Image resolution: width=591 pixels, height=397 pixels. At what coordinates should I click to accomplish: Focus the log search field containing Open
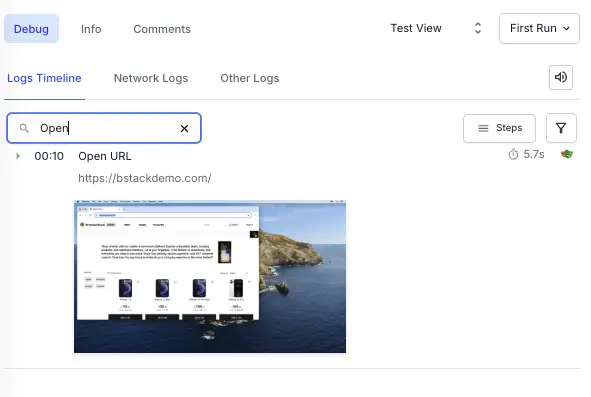point(104,128)
